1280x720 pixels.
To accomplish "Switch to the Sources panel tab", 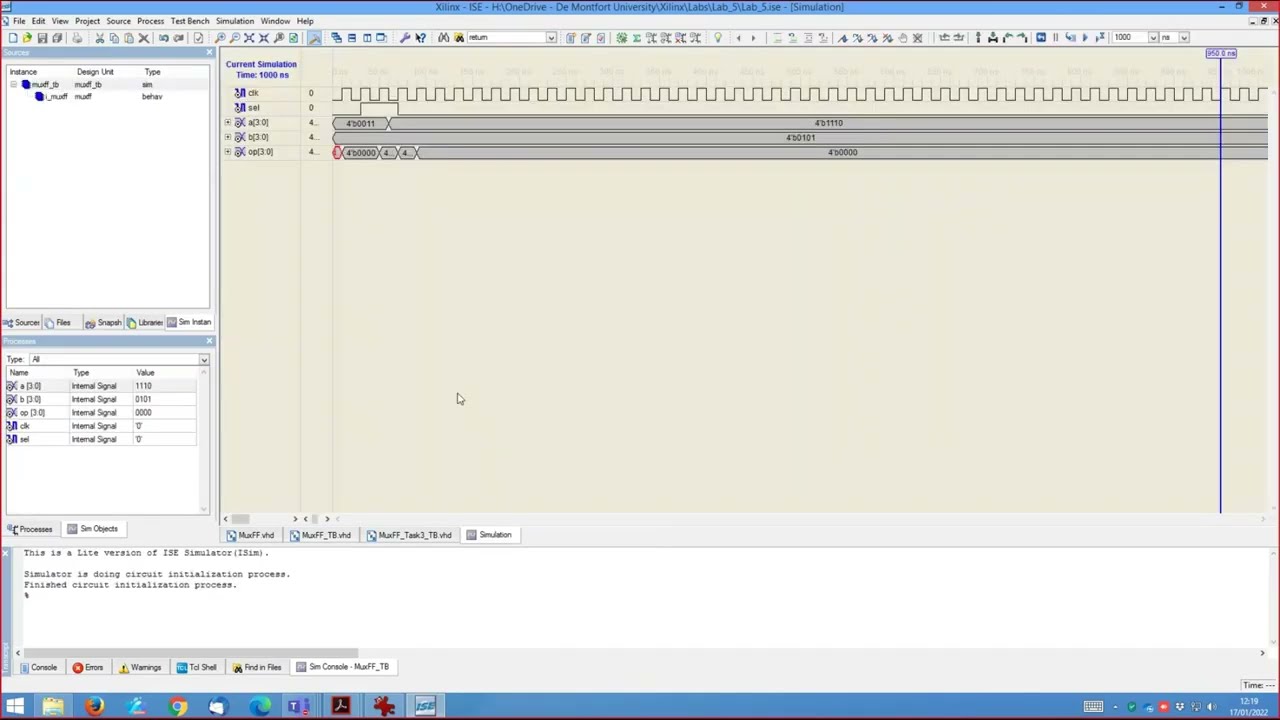I will tap(22, 322).
